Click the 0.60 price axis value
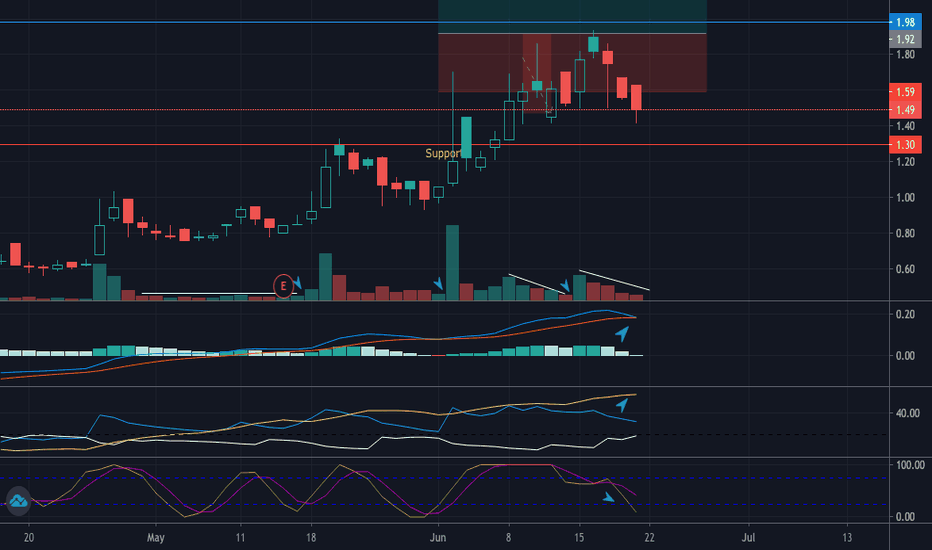Screen dimensions: 932x550 point(905,269)
